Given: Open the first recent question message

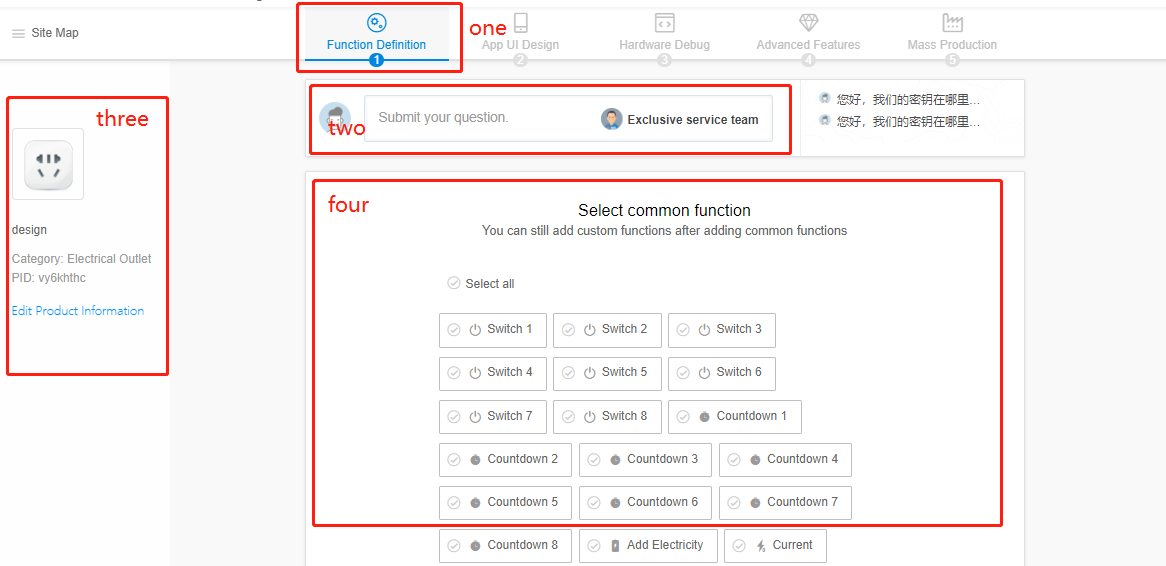Looking at the screenshot, I should point(907,100).
